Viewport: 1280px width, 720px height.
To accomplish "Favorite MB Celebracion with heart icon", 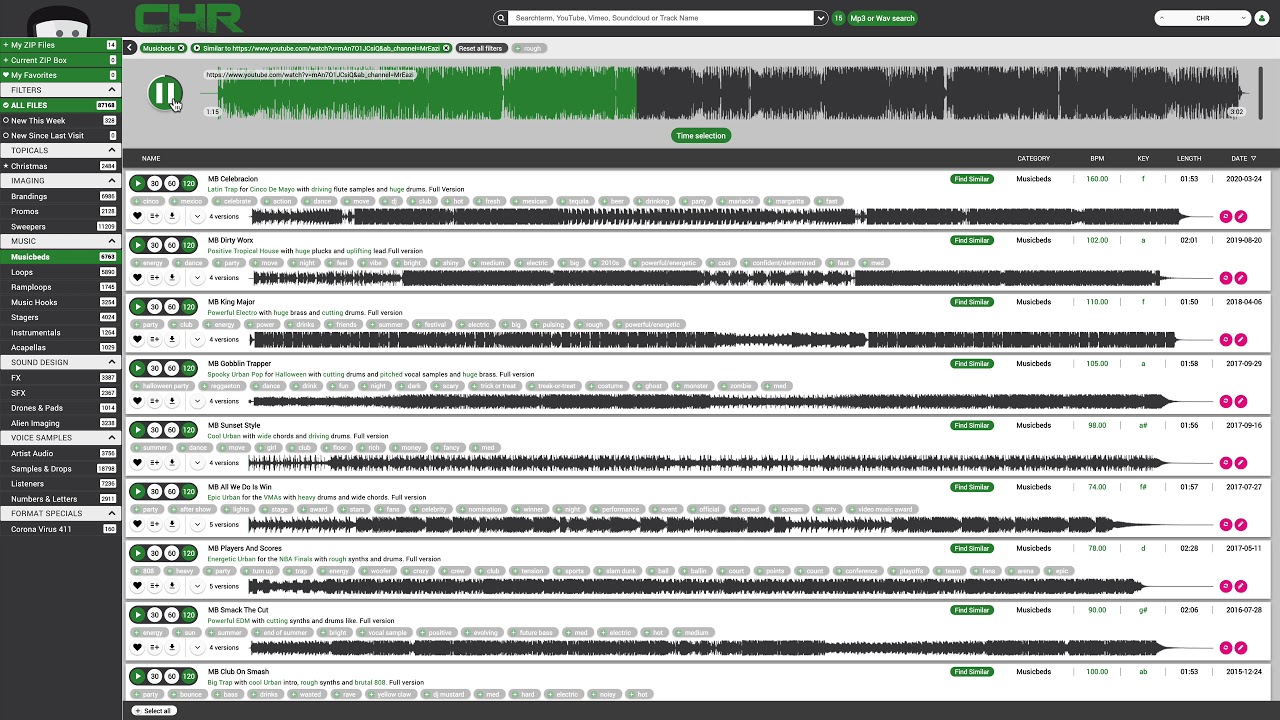I will pyautogui.click(x=138, y=216).
